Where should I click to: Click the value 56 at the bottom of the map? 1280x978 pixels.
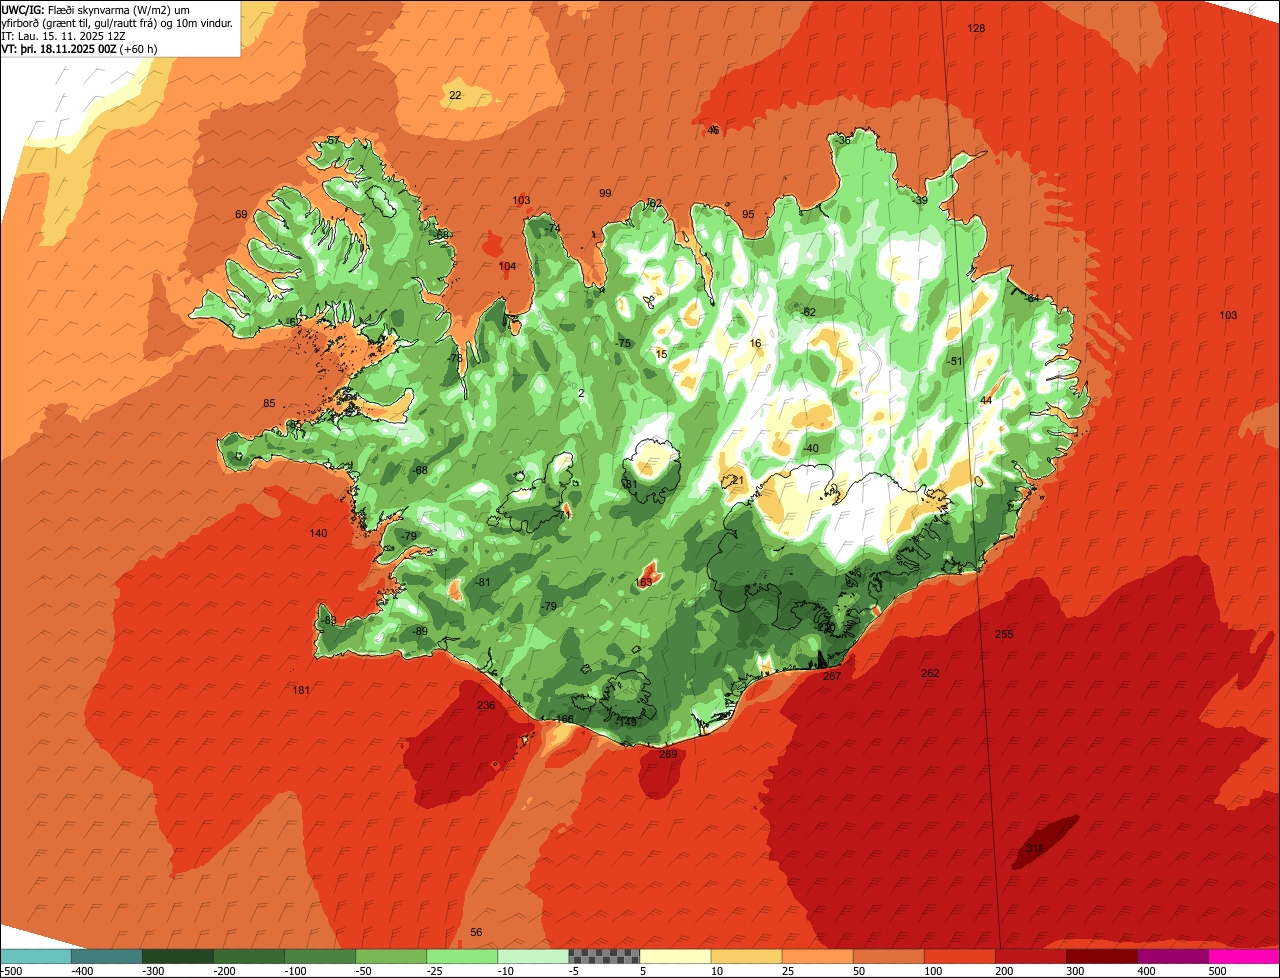476,932
